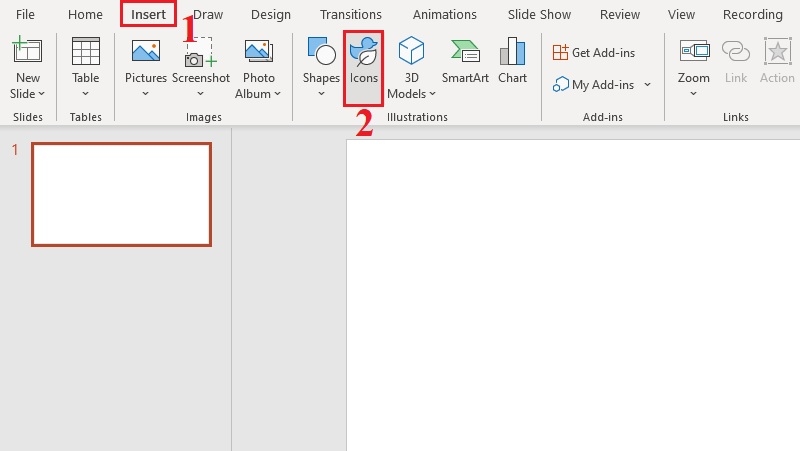Click the Zoom icon in Links
The width and height of the screenshot is (800, 451).
pos(694,51)
